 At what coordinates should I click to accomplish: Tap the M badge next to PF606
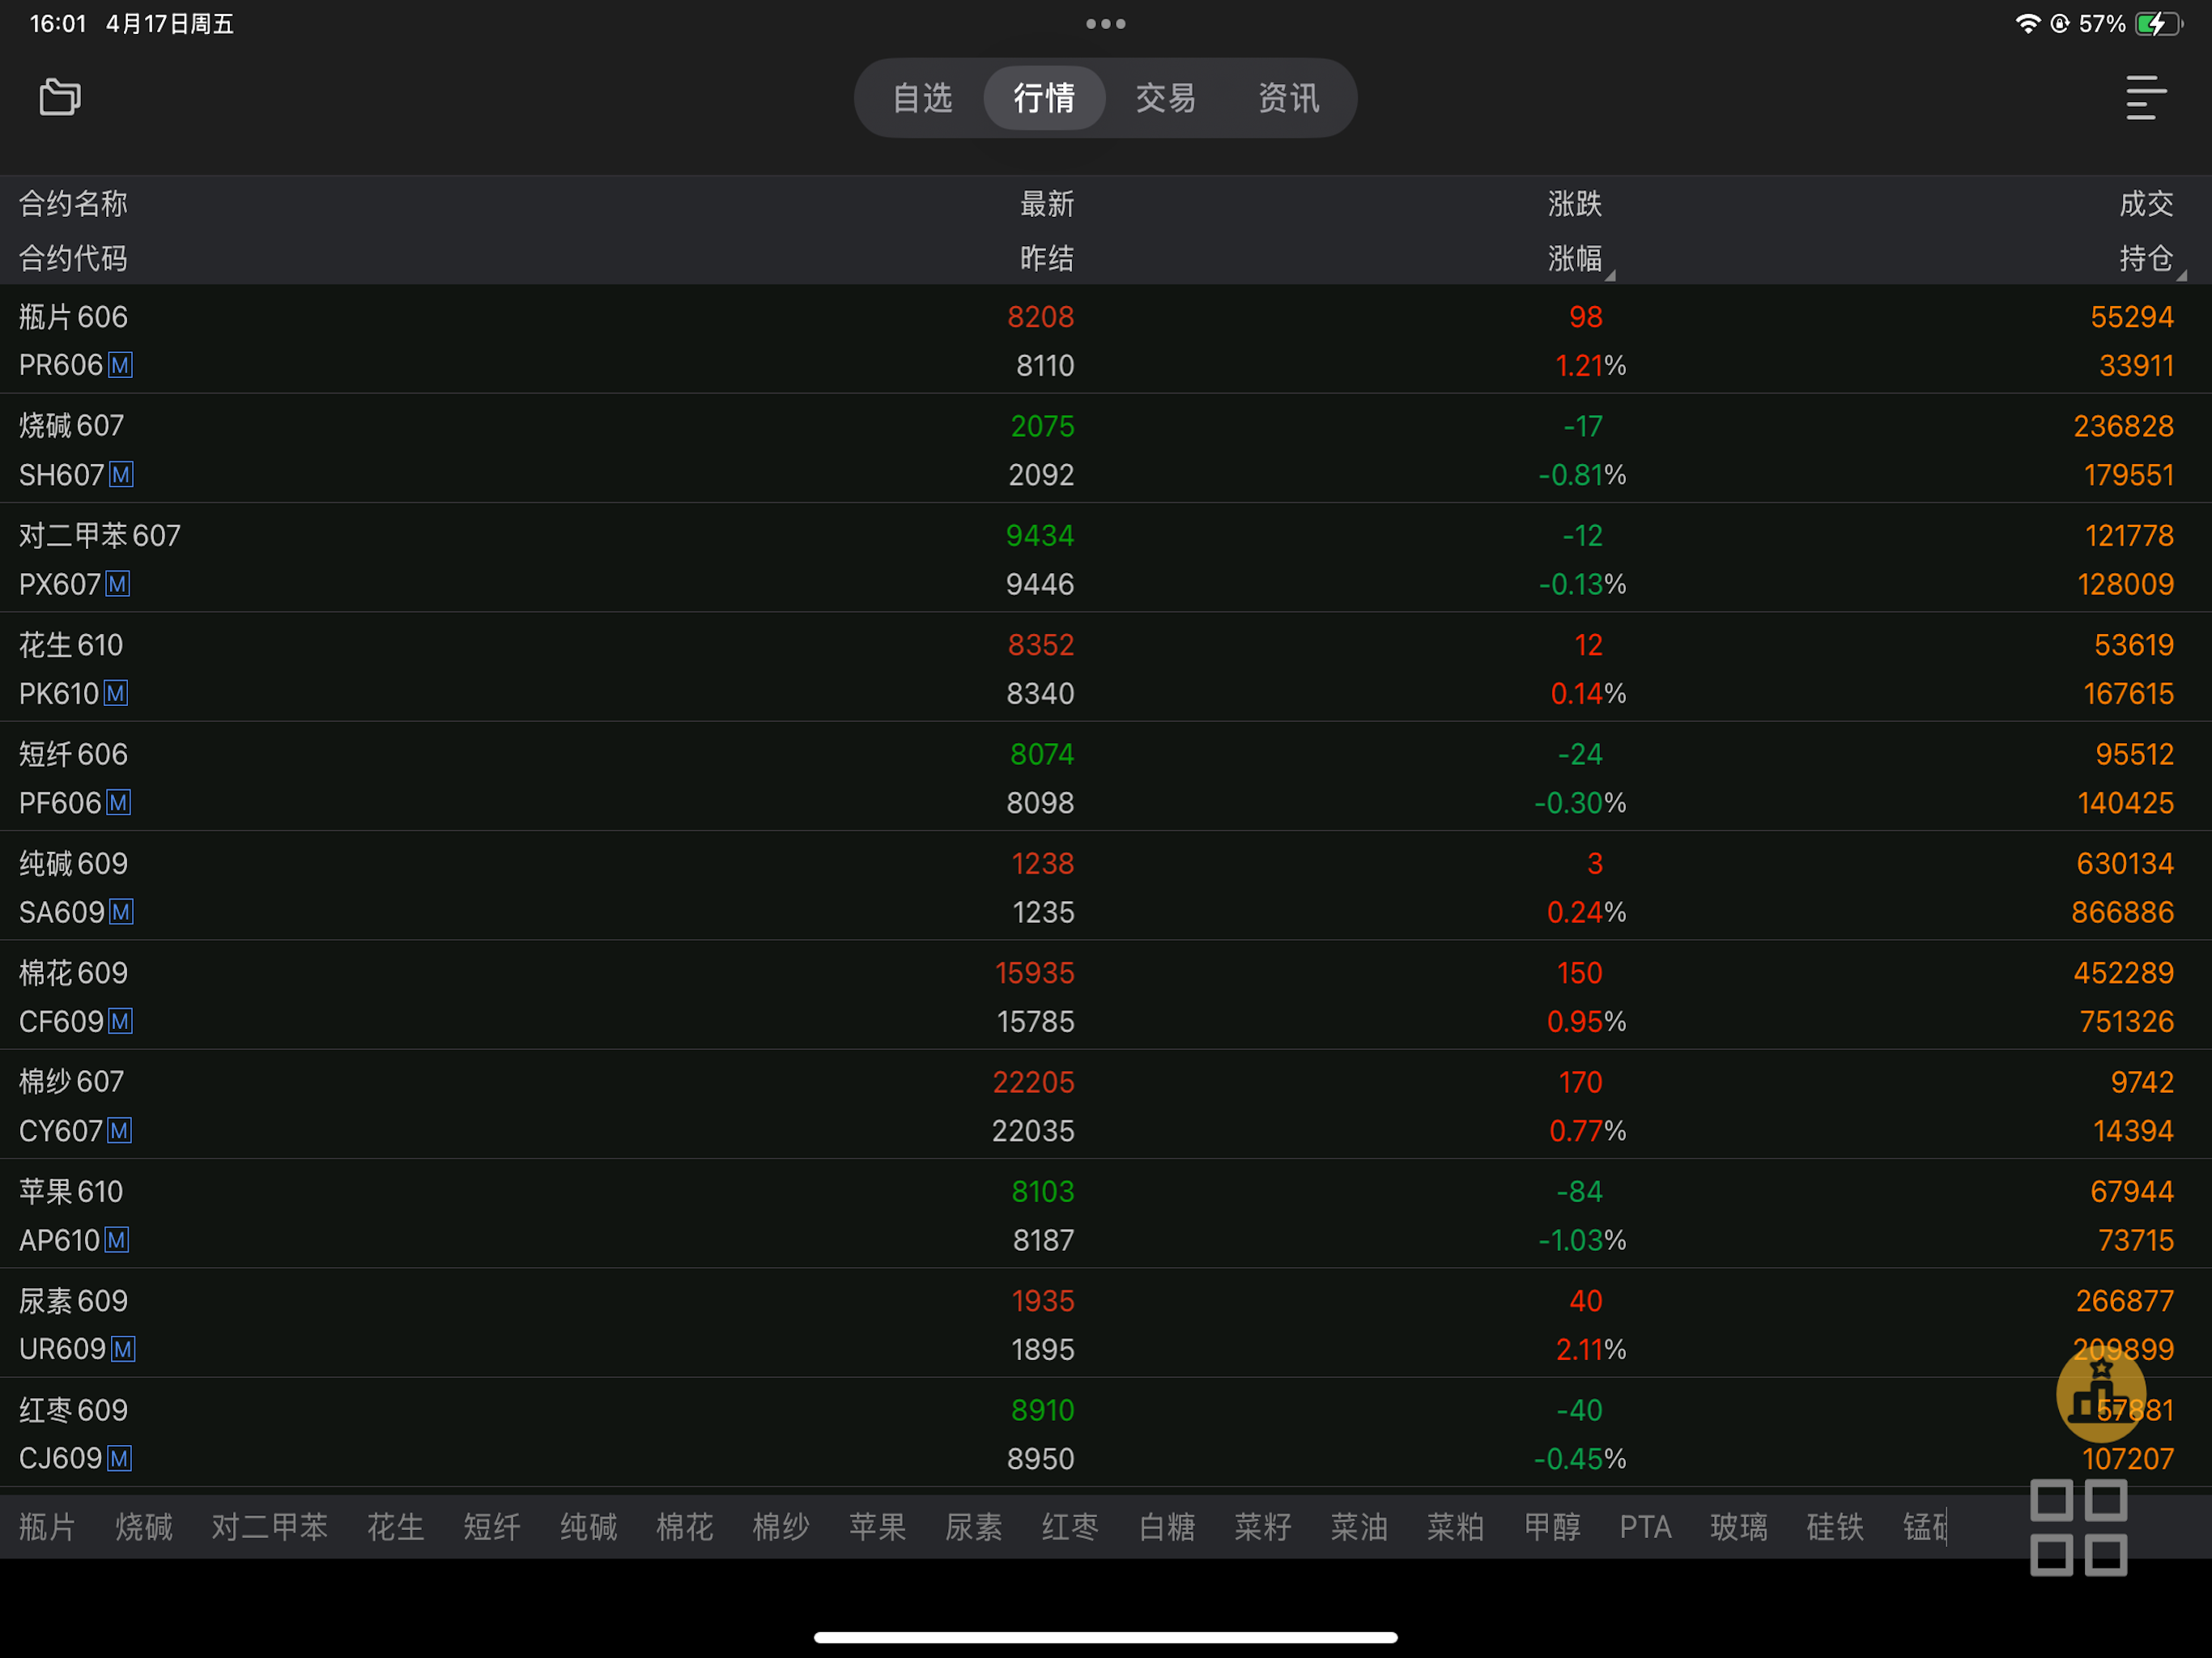(x=119, y=802)
